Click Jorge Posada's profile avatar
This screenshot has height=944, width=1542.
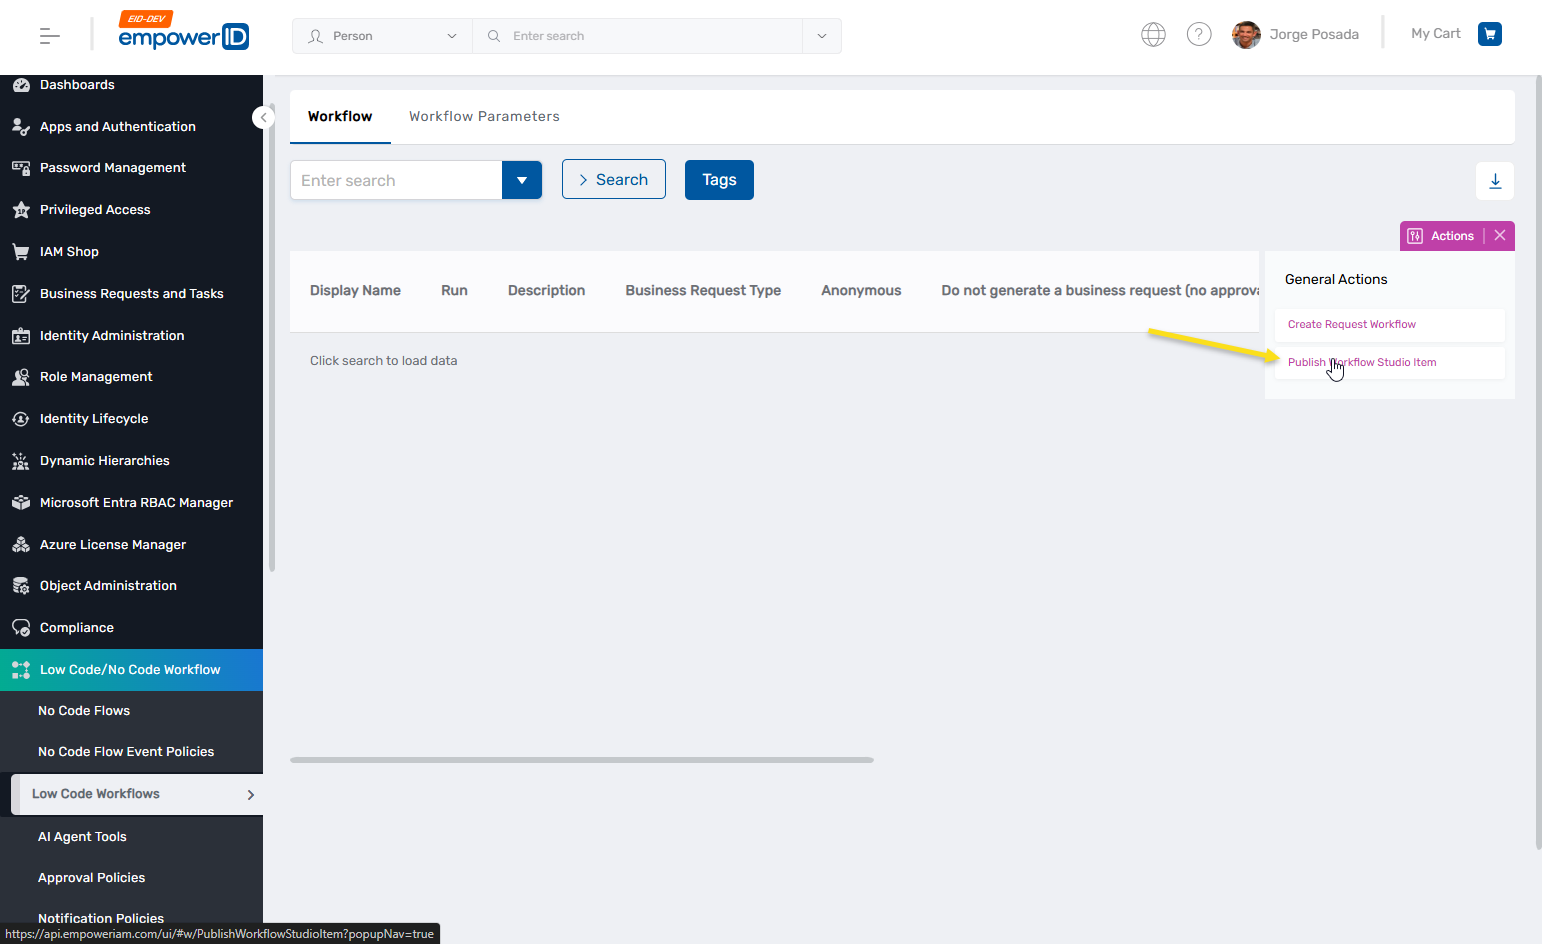coord(1246,34)
